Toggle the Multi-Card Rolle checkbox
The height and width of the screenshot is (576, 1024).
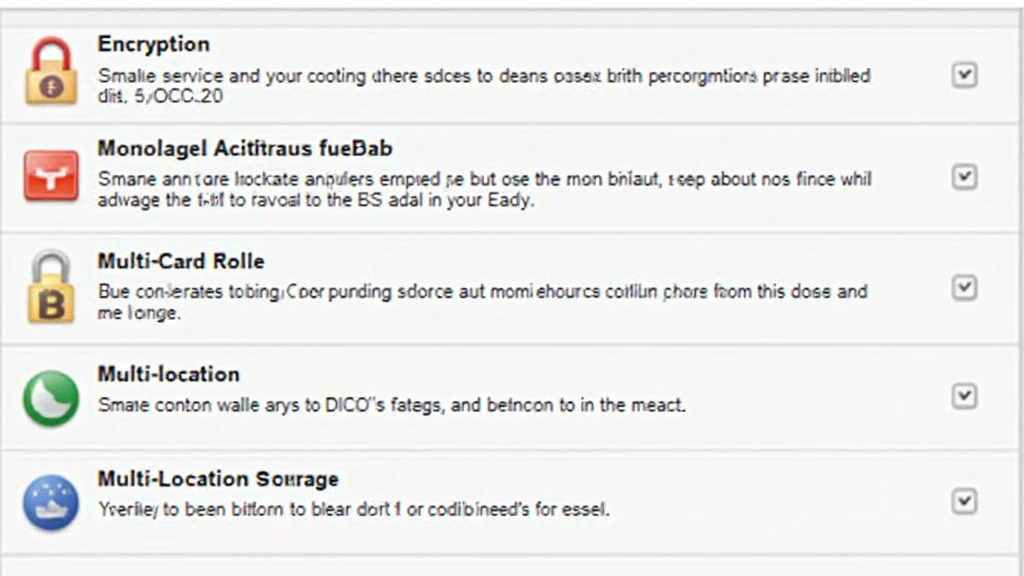[964, 288]
